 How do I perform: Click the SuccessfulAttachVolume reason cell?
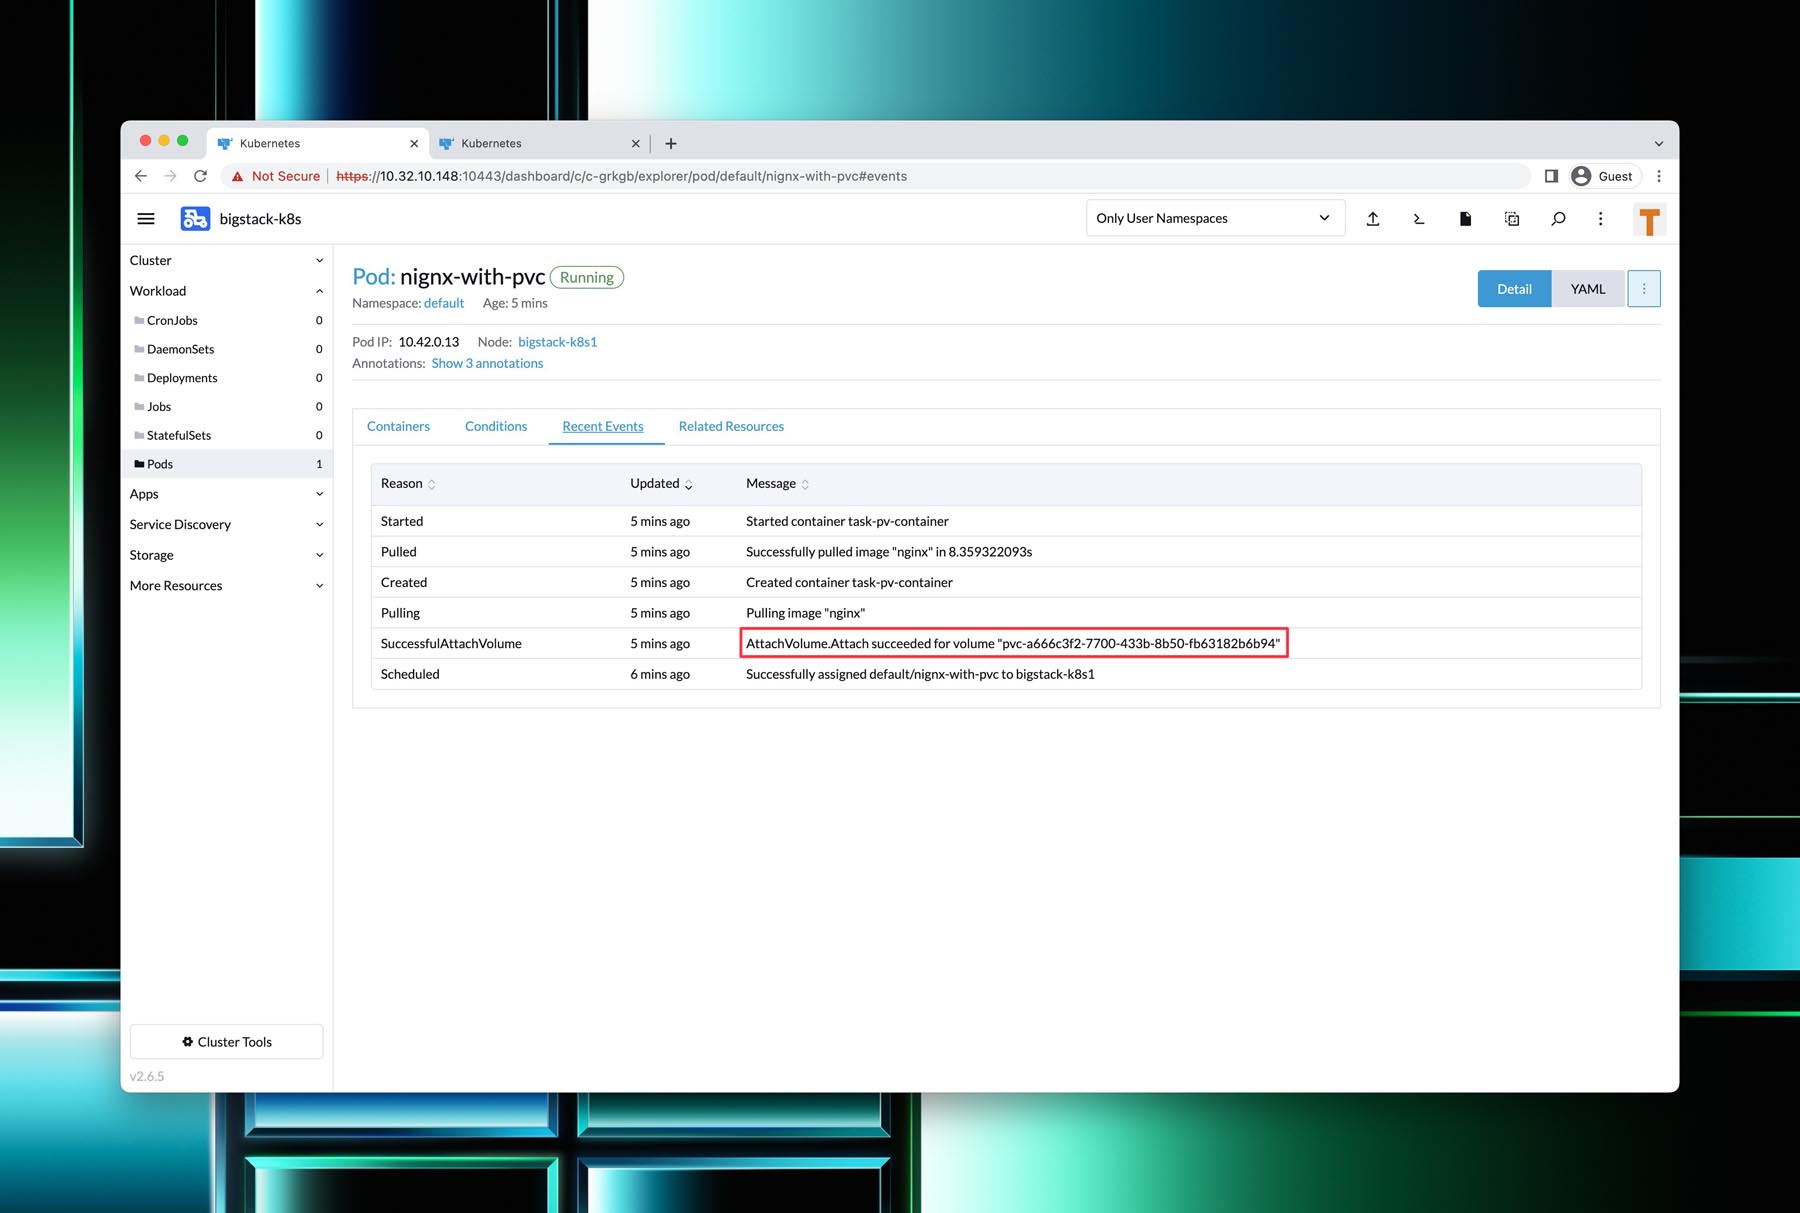[451, 644]
